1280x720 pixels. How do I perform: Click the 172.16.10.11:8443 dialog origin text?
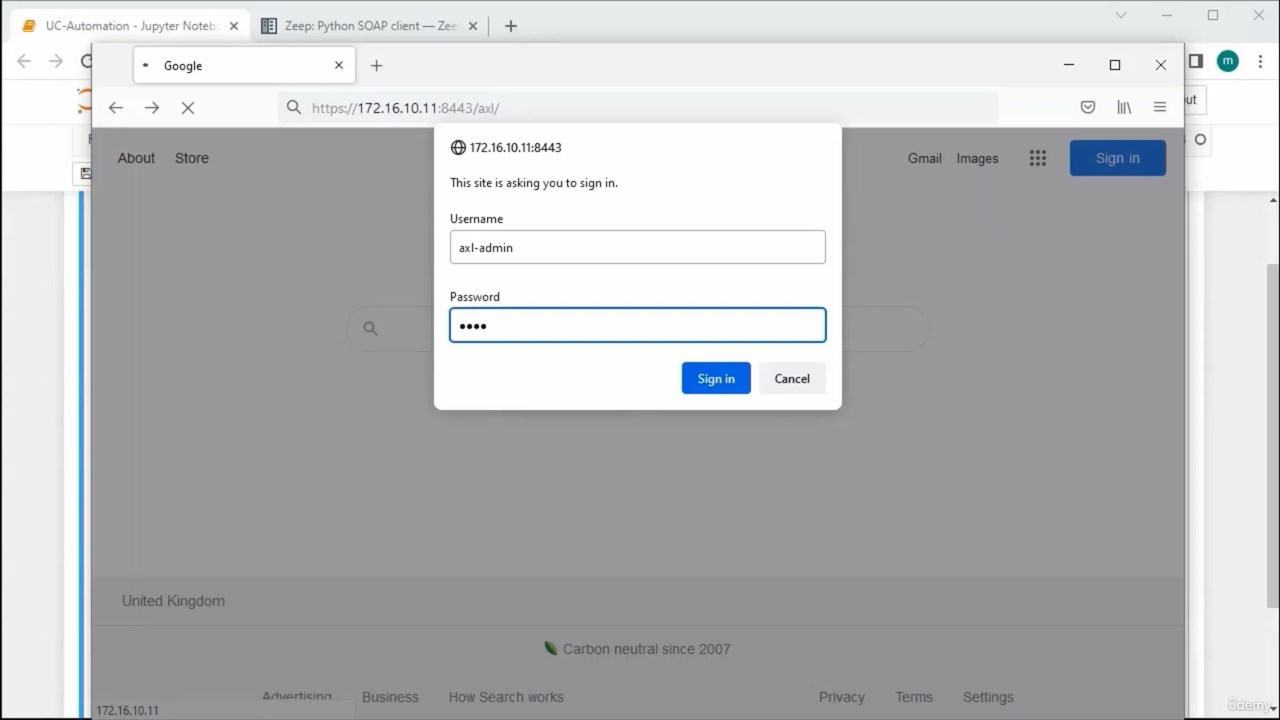(x=515, y=148)
